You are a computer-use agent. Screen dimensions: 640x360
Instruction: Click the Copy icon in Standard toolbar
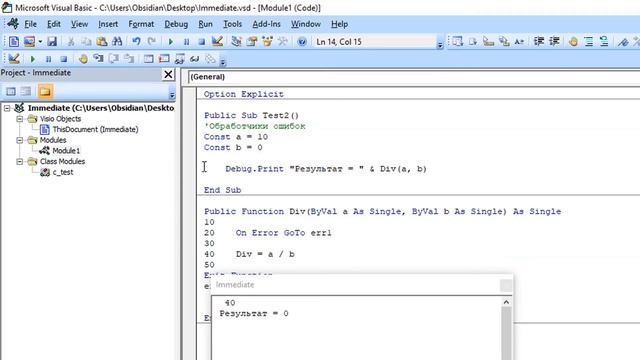click(x=86, y=42)
